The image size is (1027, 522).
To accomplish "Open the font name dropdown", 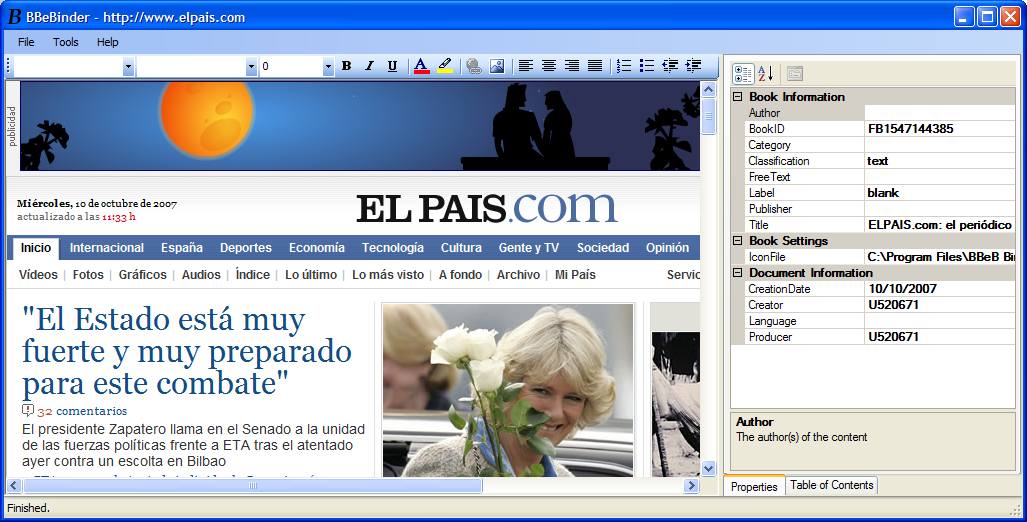I will (252, 66).
